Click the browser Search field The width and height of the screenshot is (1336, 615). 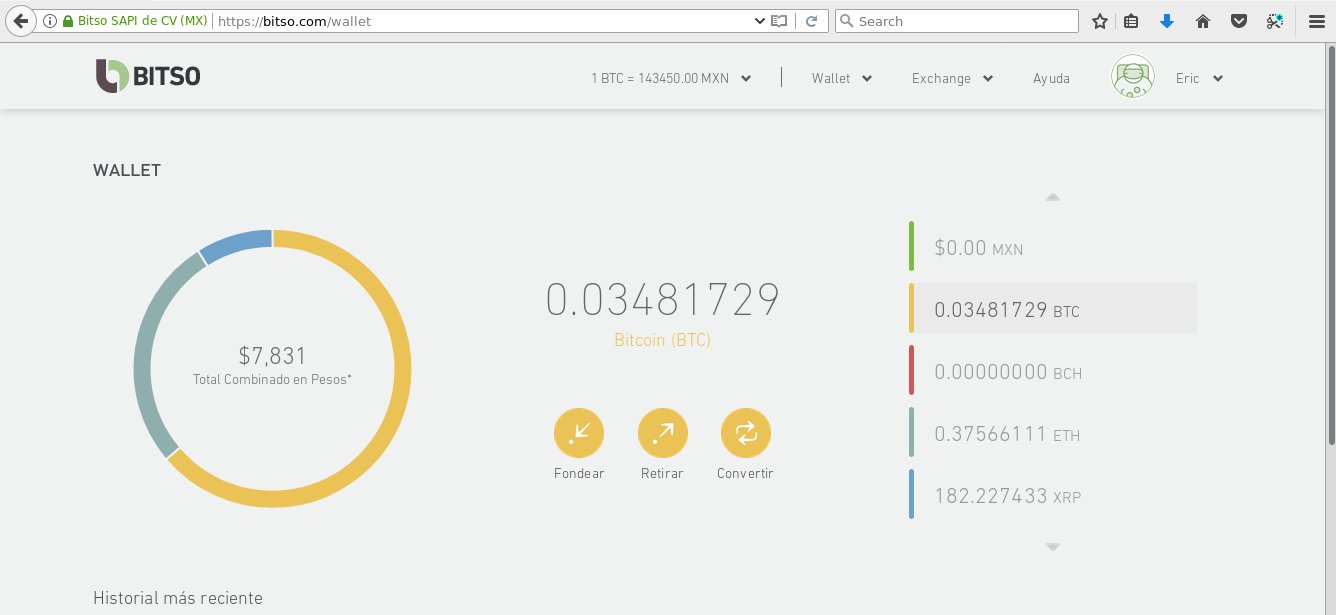[x=957, y=21]
